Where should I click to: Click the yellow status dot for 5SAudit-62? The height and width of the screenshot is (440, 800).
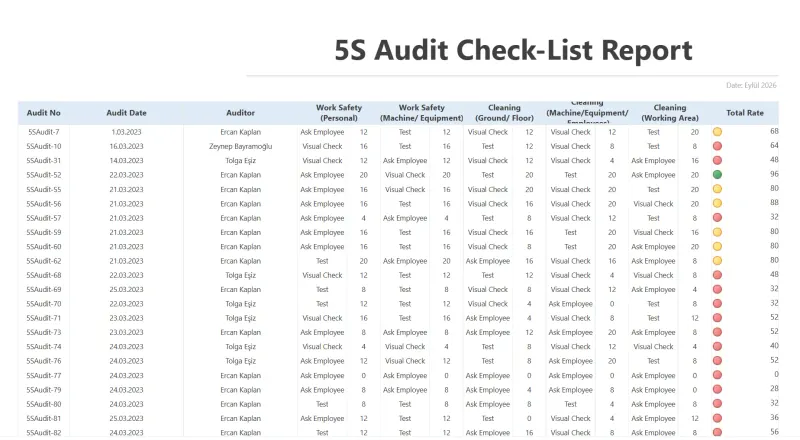coord(717,260)
